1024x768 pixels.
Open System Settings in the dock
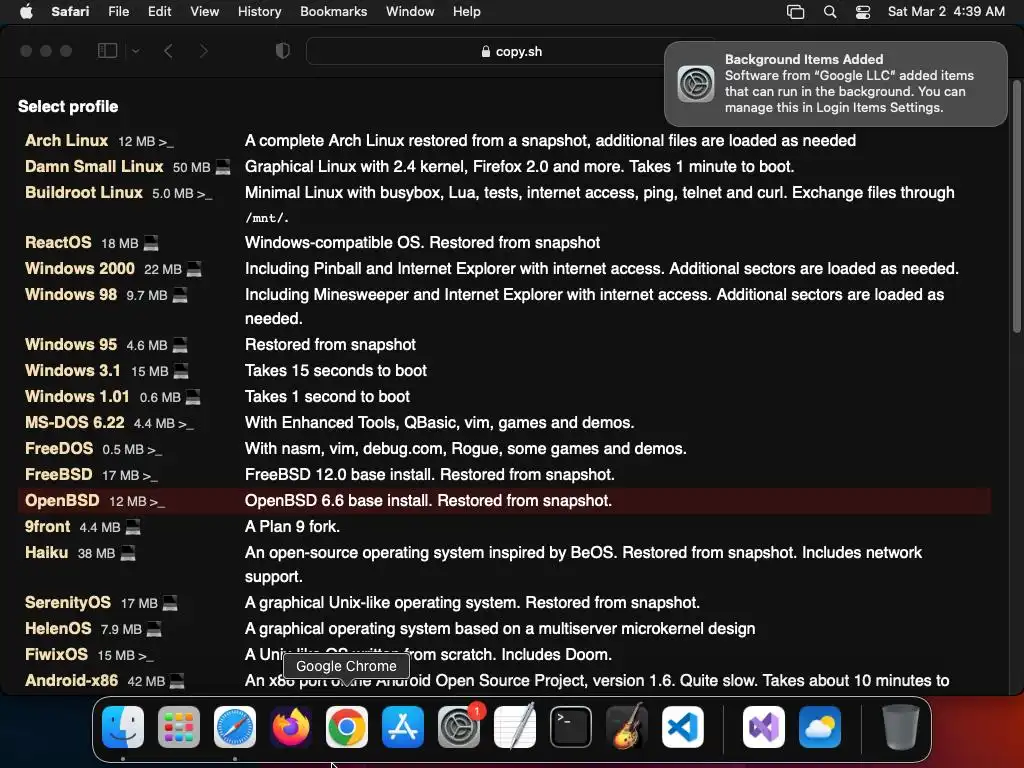458,727
